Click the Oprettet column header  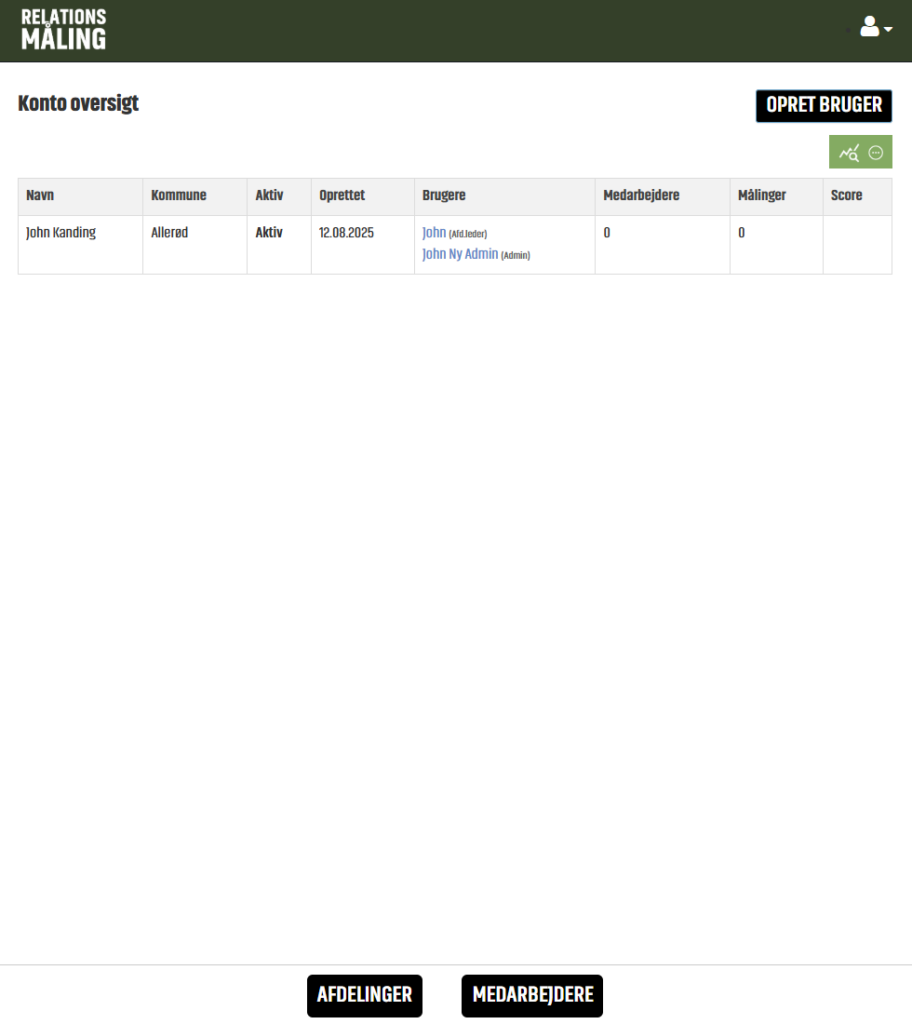click(x=342, y=196)
